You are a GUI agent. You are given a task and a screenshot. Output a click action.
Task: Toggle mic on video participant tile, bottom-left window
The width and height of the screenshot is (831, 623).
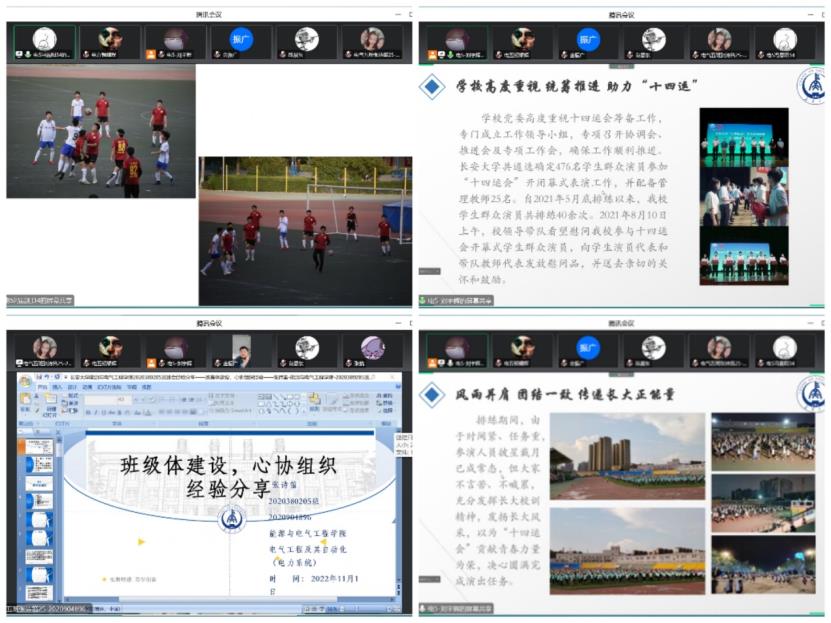click(216, 363)
